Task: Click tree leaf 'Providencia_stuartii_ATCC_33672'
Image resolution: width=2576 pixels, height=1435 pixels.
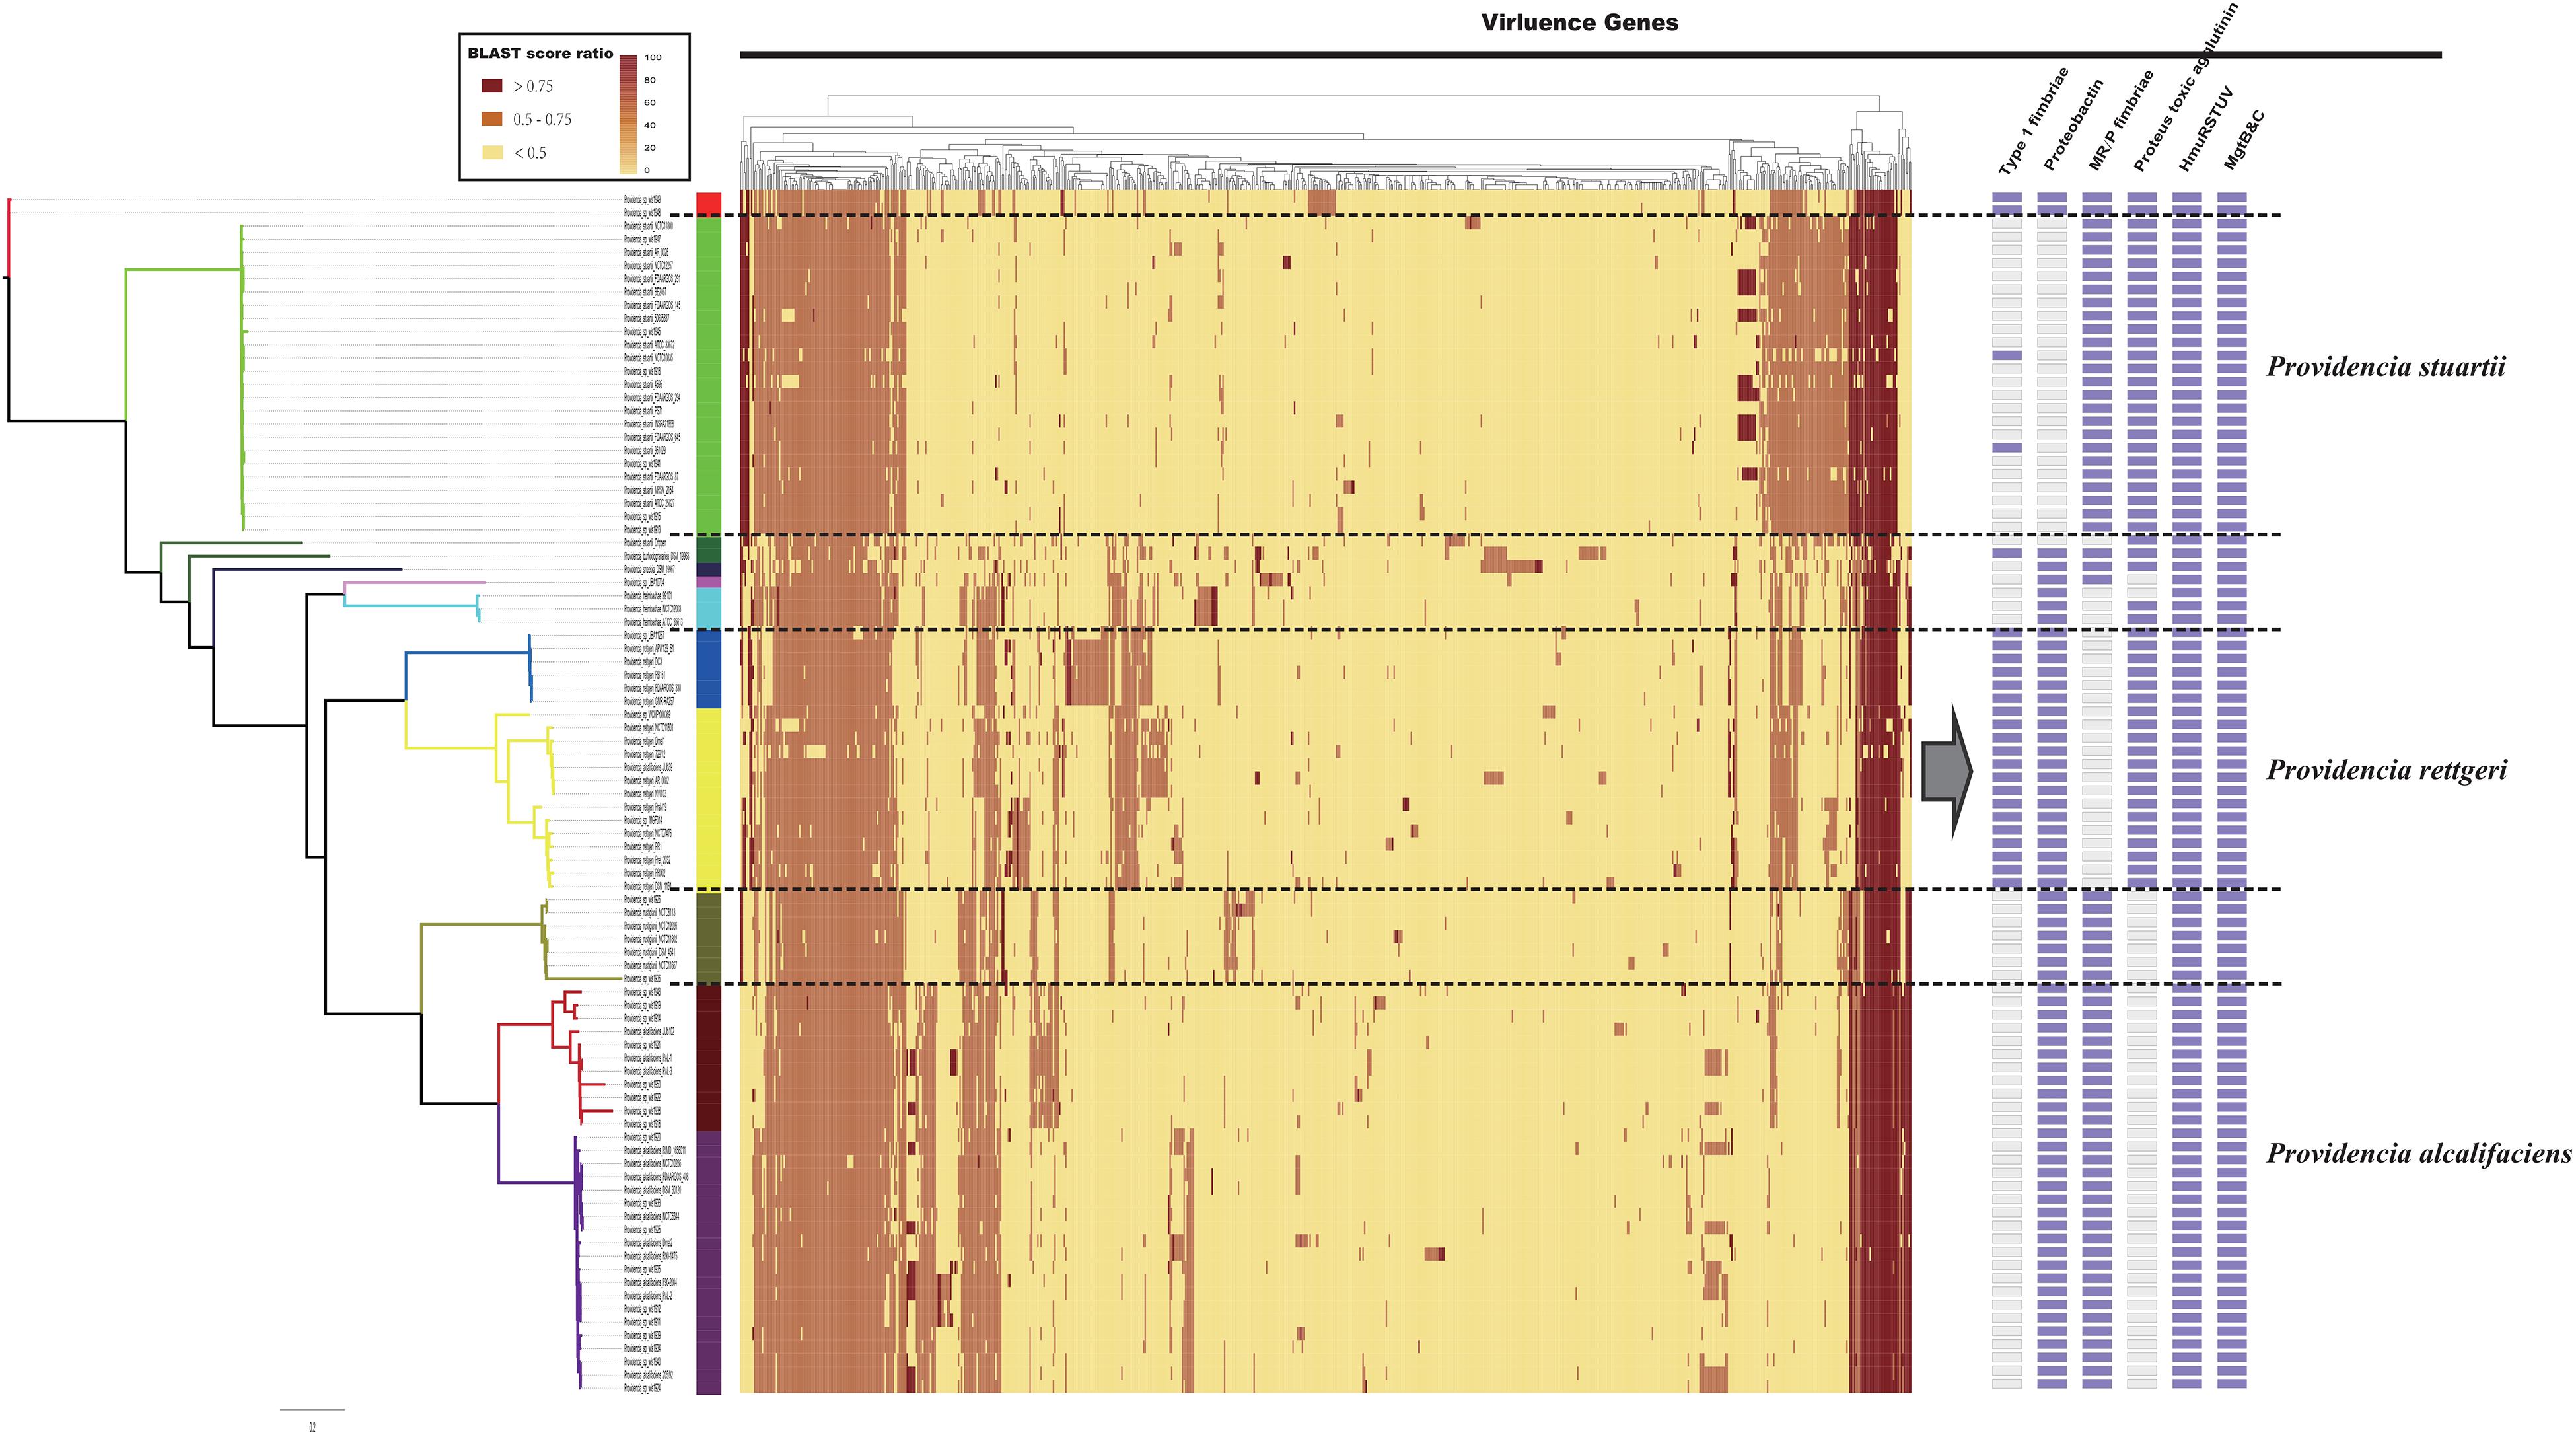Action: point(649,345)
